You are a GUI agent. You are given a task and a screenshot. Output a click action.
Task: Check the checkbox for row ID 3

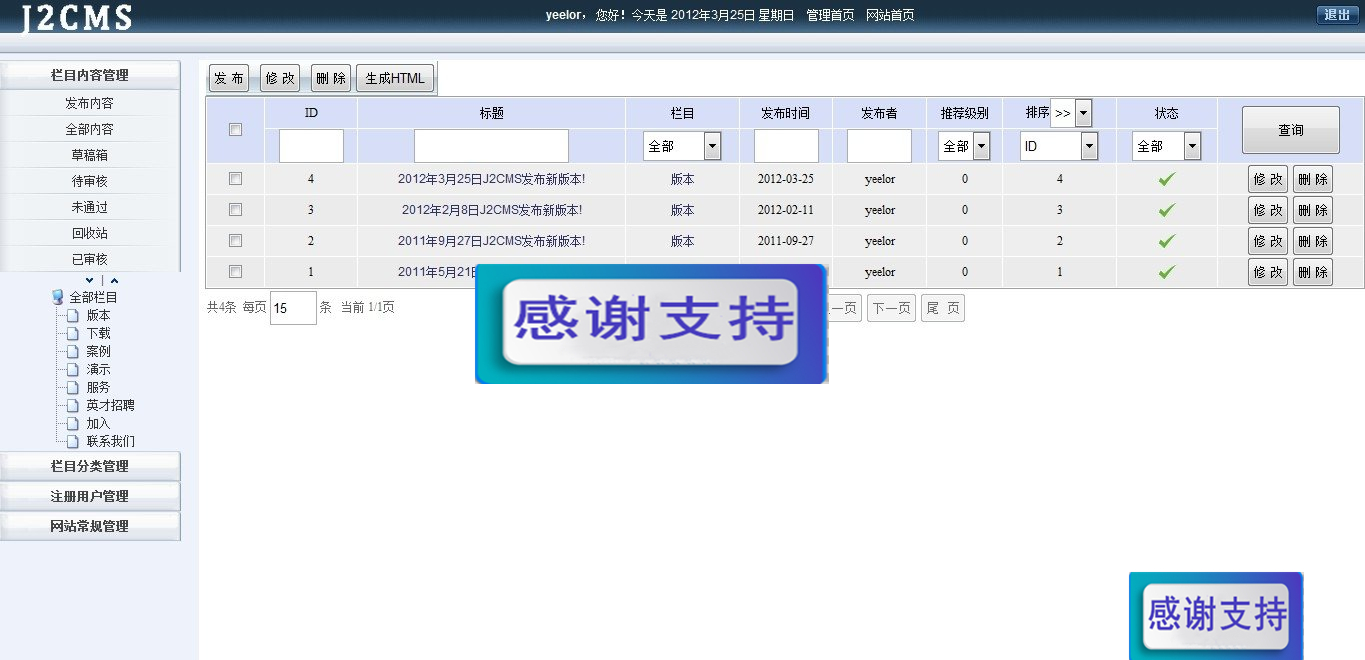pos(235,210)
